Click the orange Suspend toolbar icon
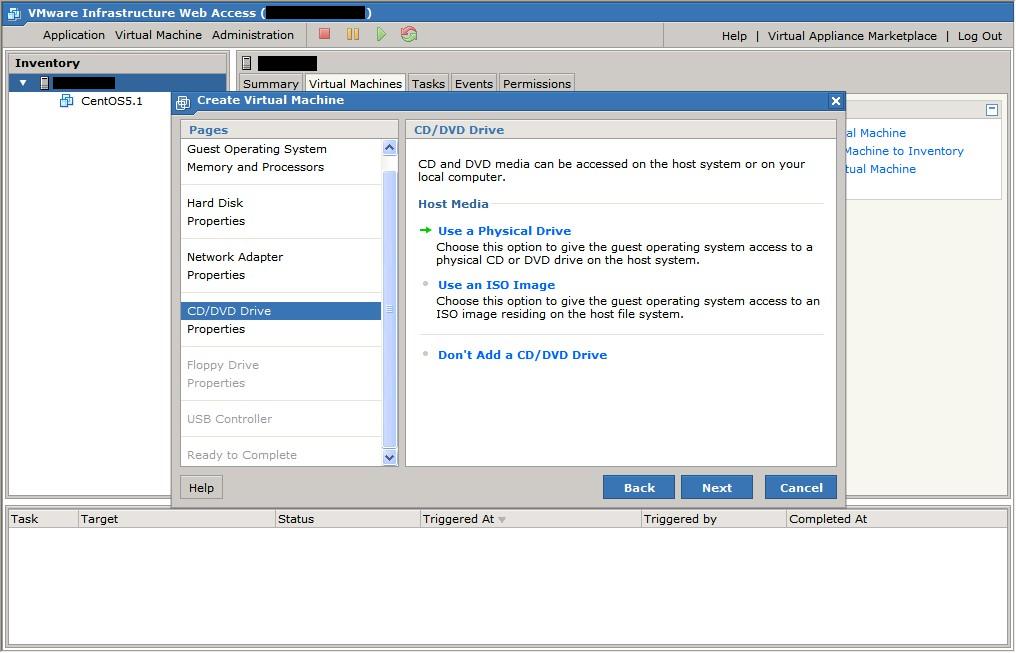 tap(352, 34)
